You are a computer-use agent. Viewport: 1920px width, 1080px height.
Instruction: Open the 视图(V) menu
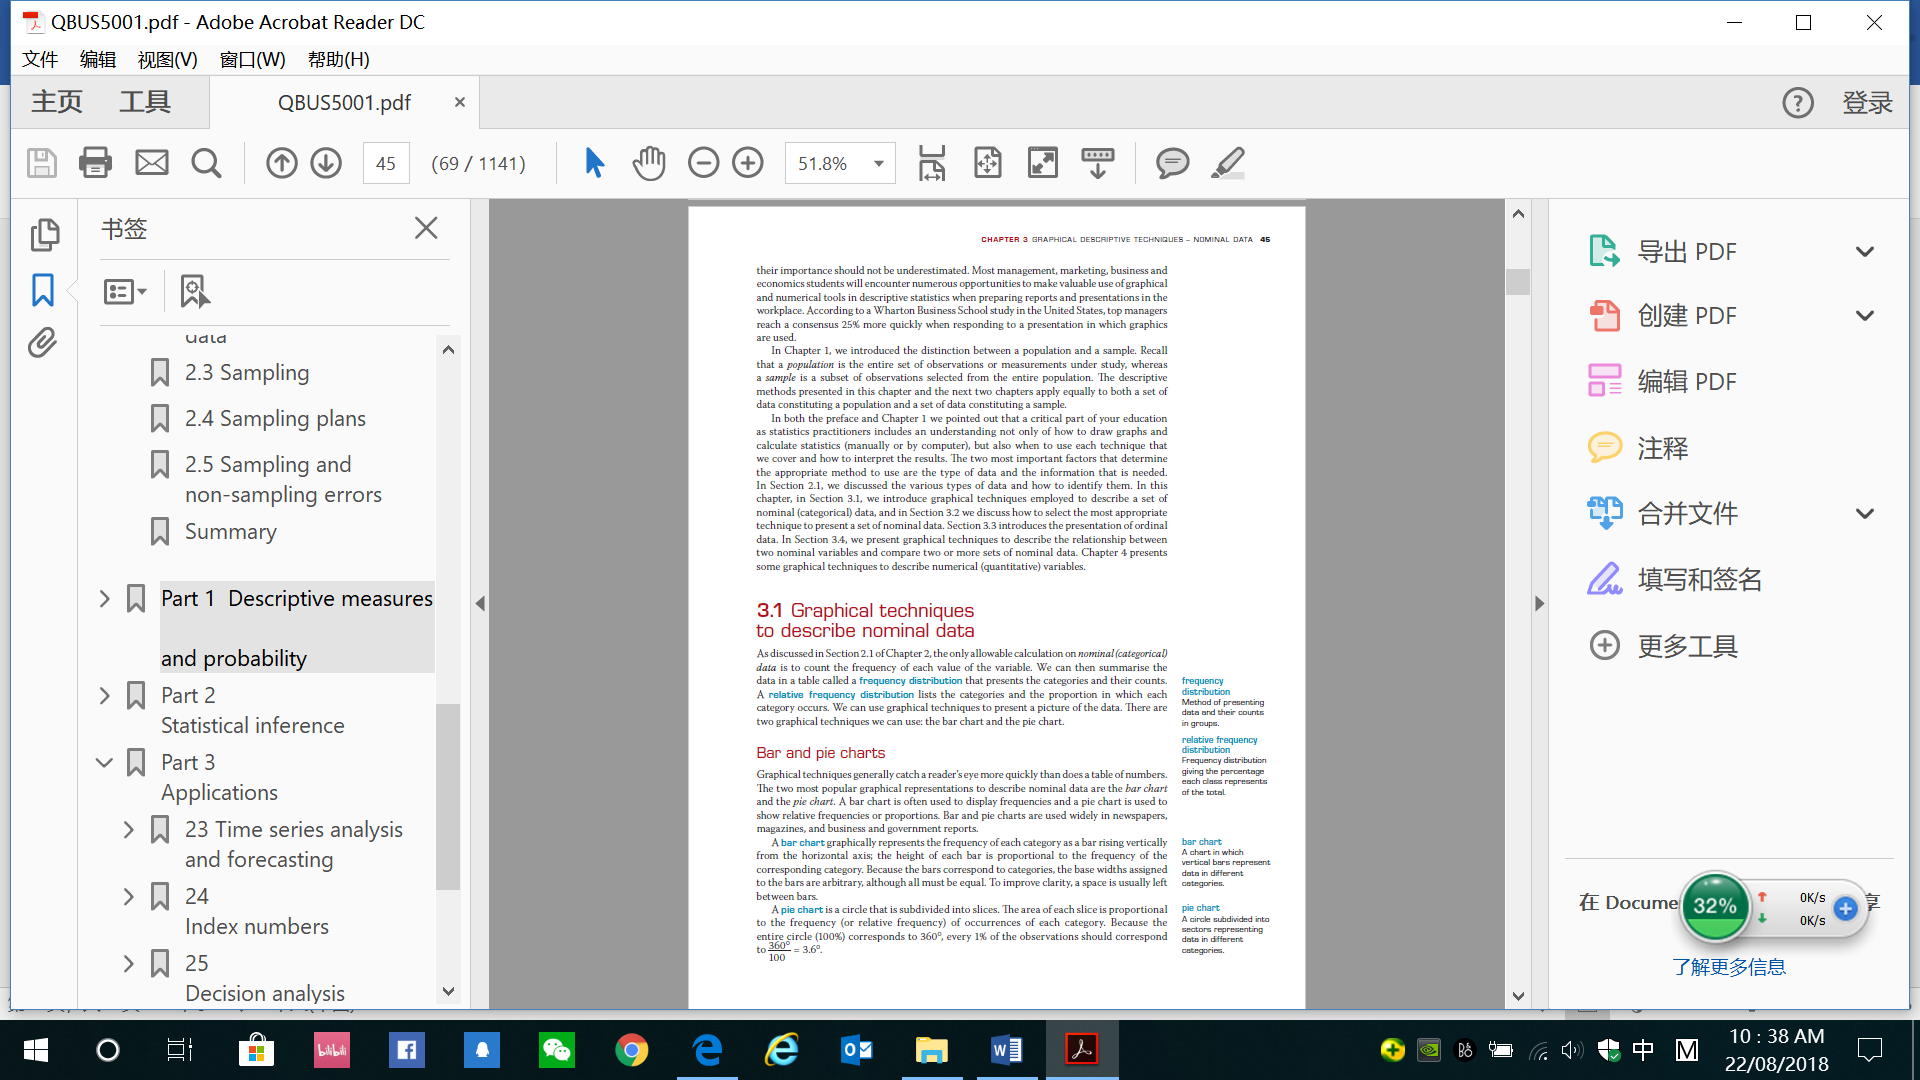pos(167,59)
